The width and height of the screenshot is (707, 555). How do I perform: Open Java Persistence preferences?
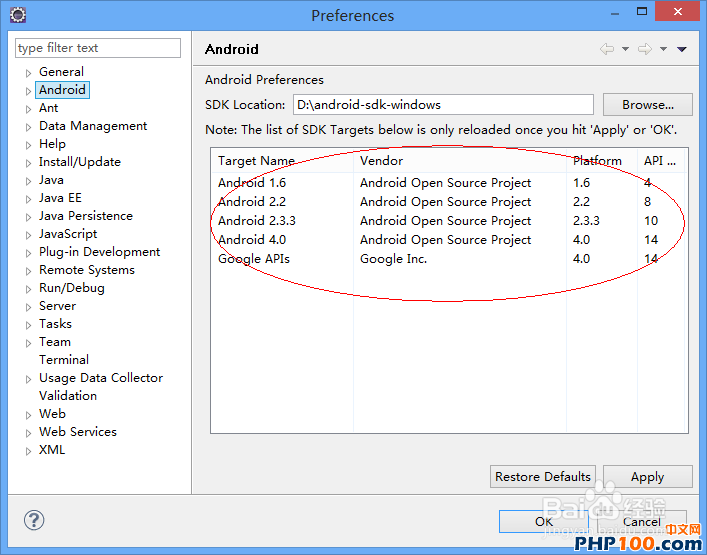(86, 216)
